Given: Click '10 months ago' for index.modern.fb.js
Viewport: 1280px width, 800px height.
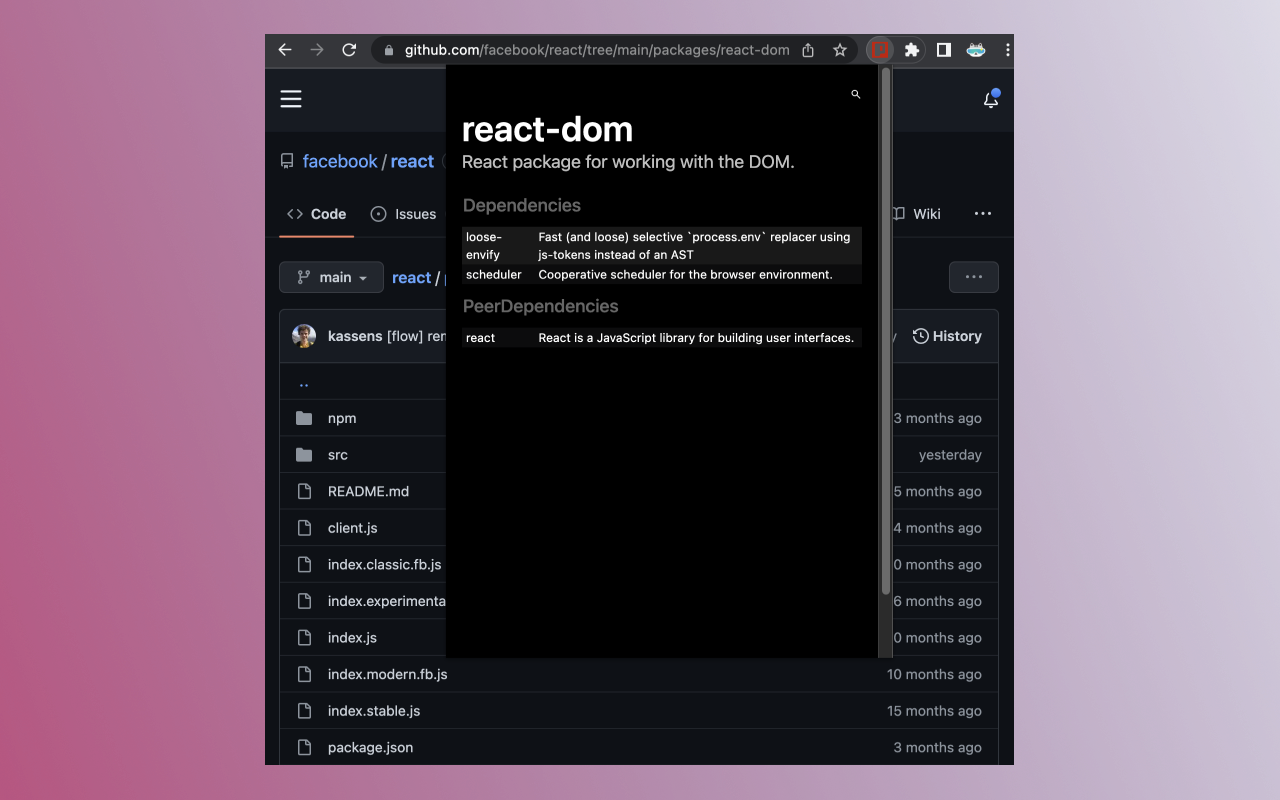Looking at the screenshot, I should [x=934, y=674].
